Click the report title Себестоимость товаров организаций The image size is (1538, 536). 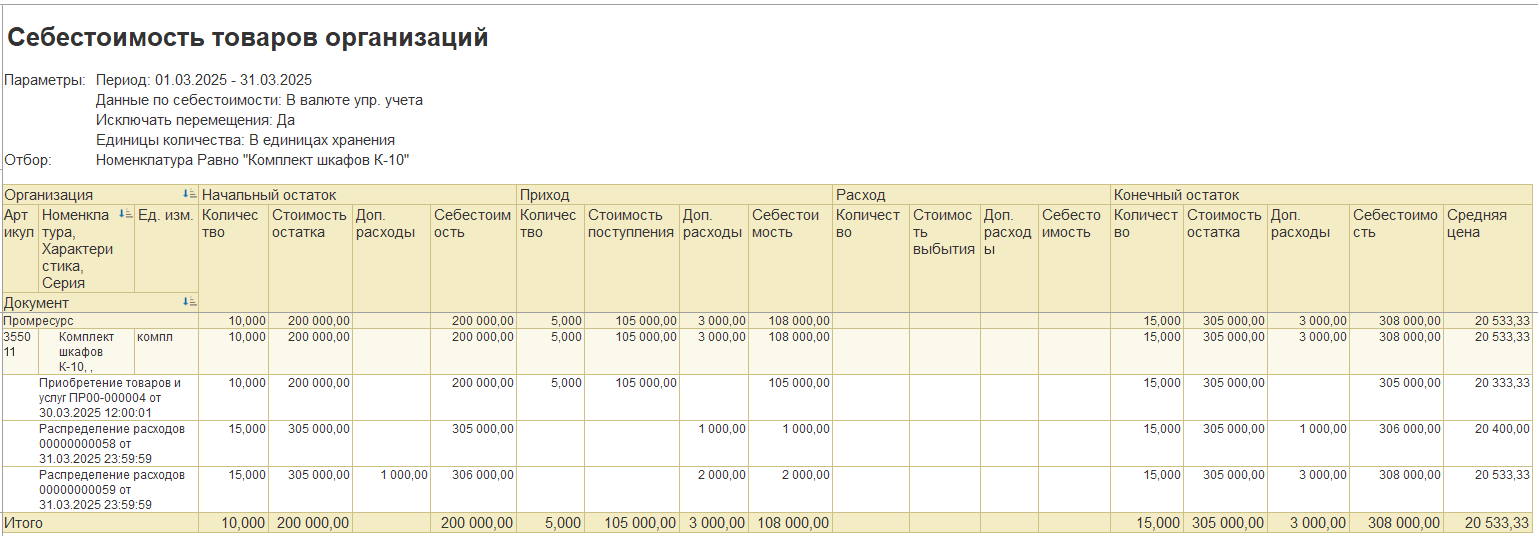(x=248, y=39)
